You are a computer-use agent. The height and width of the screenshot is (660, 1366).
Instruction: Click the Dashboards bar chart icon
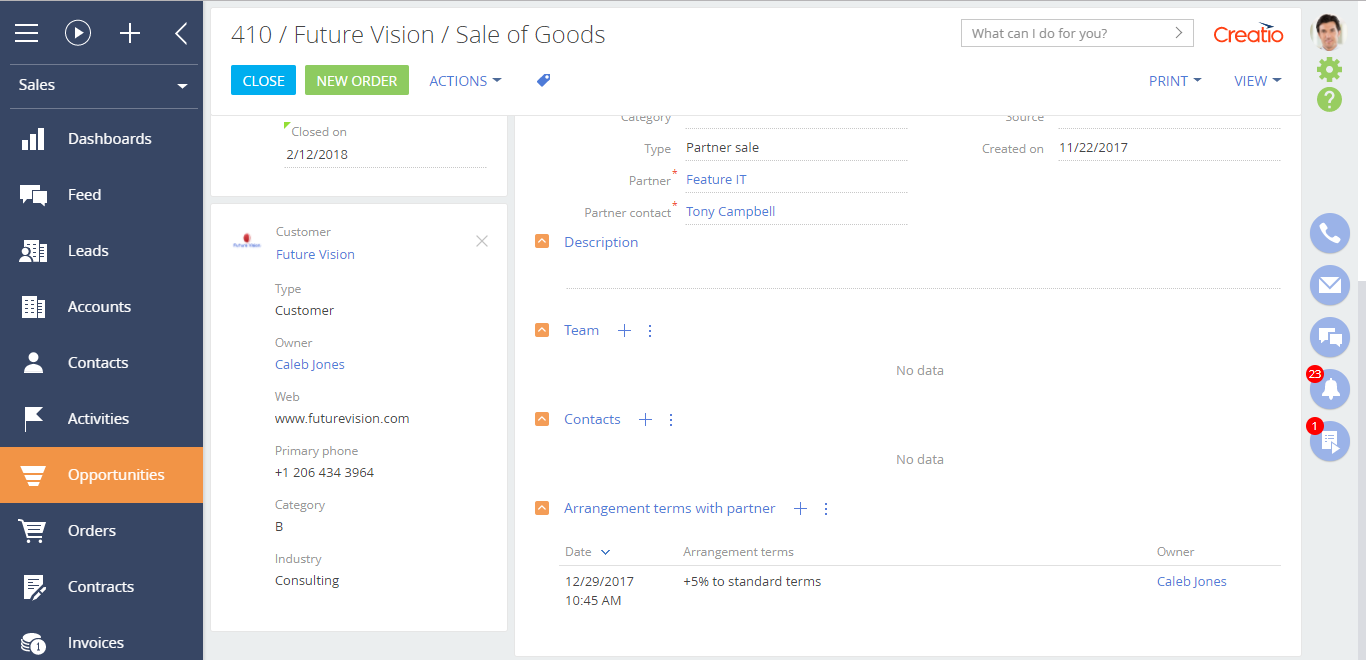click(x=33, y=139)
